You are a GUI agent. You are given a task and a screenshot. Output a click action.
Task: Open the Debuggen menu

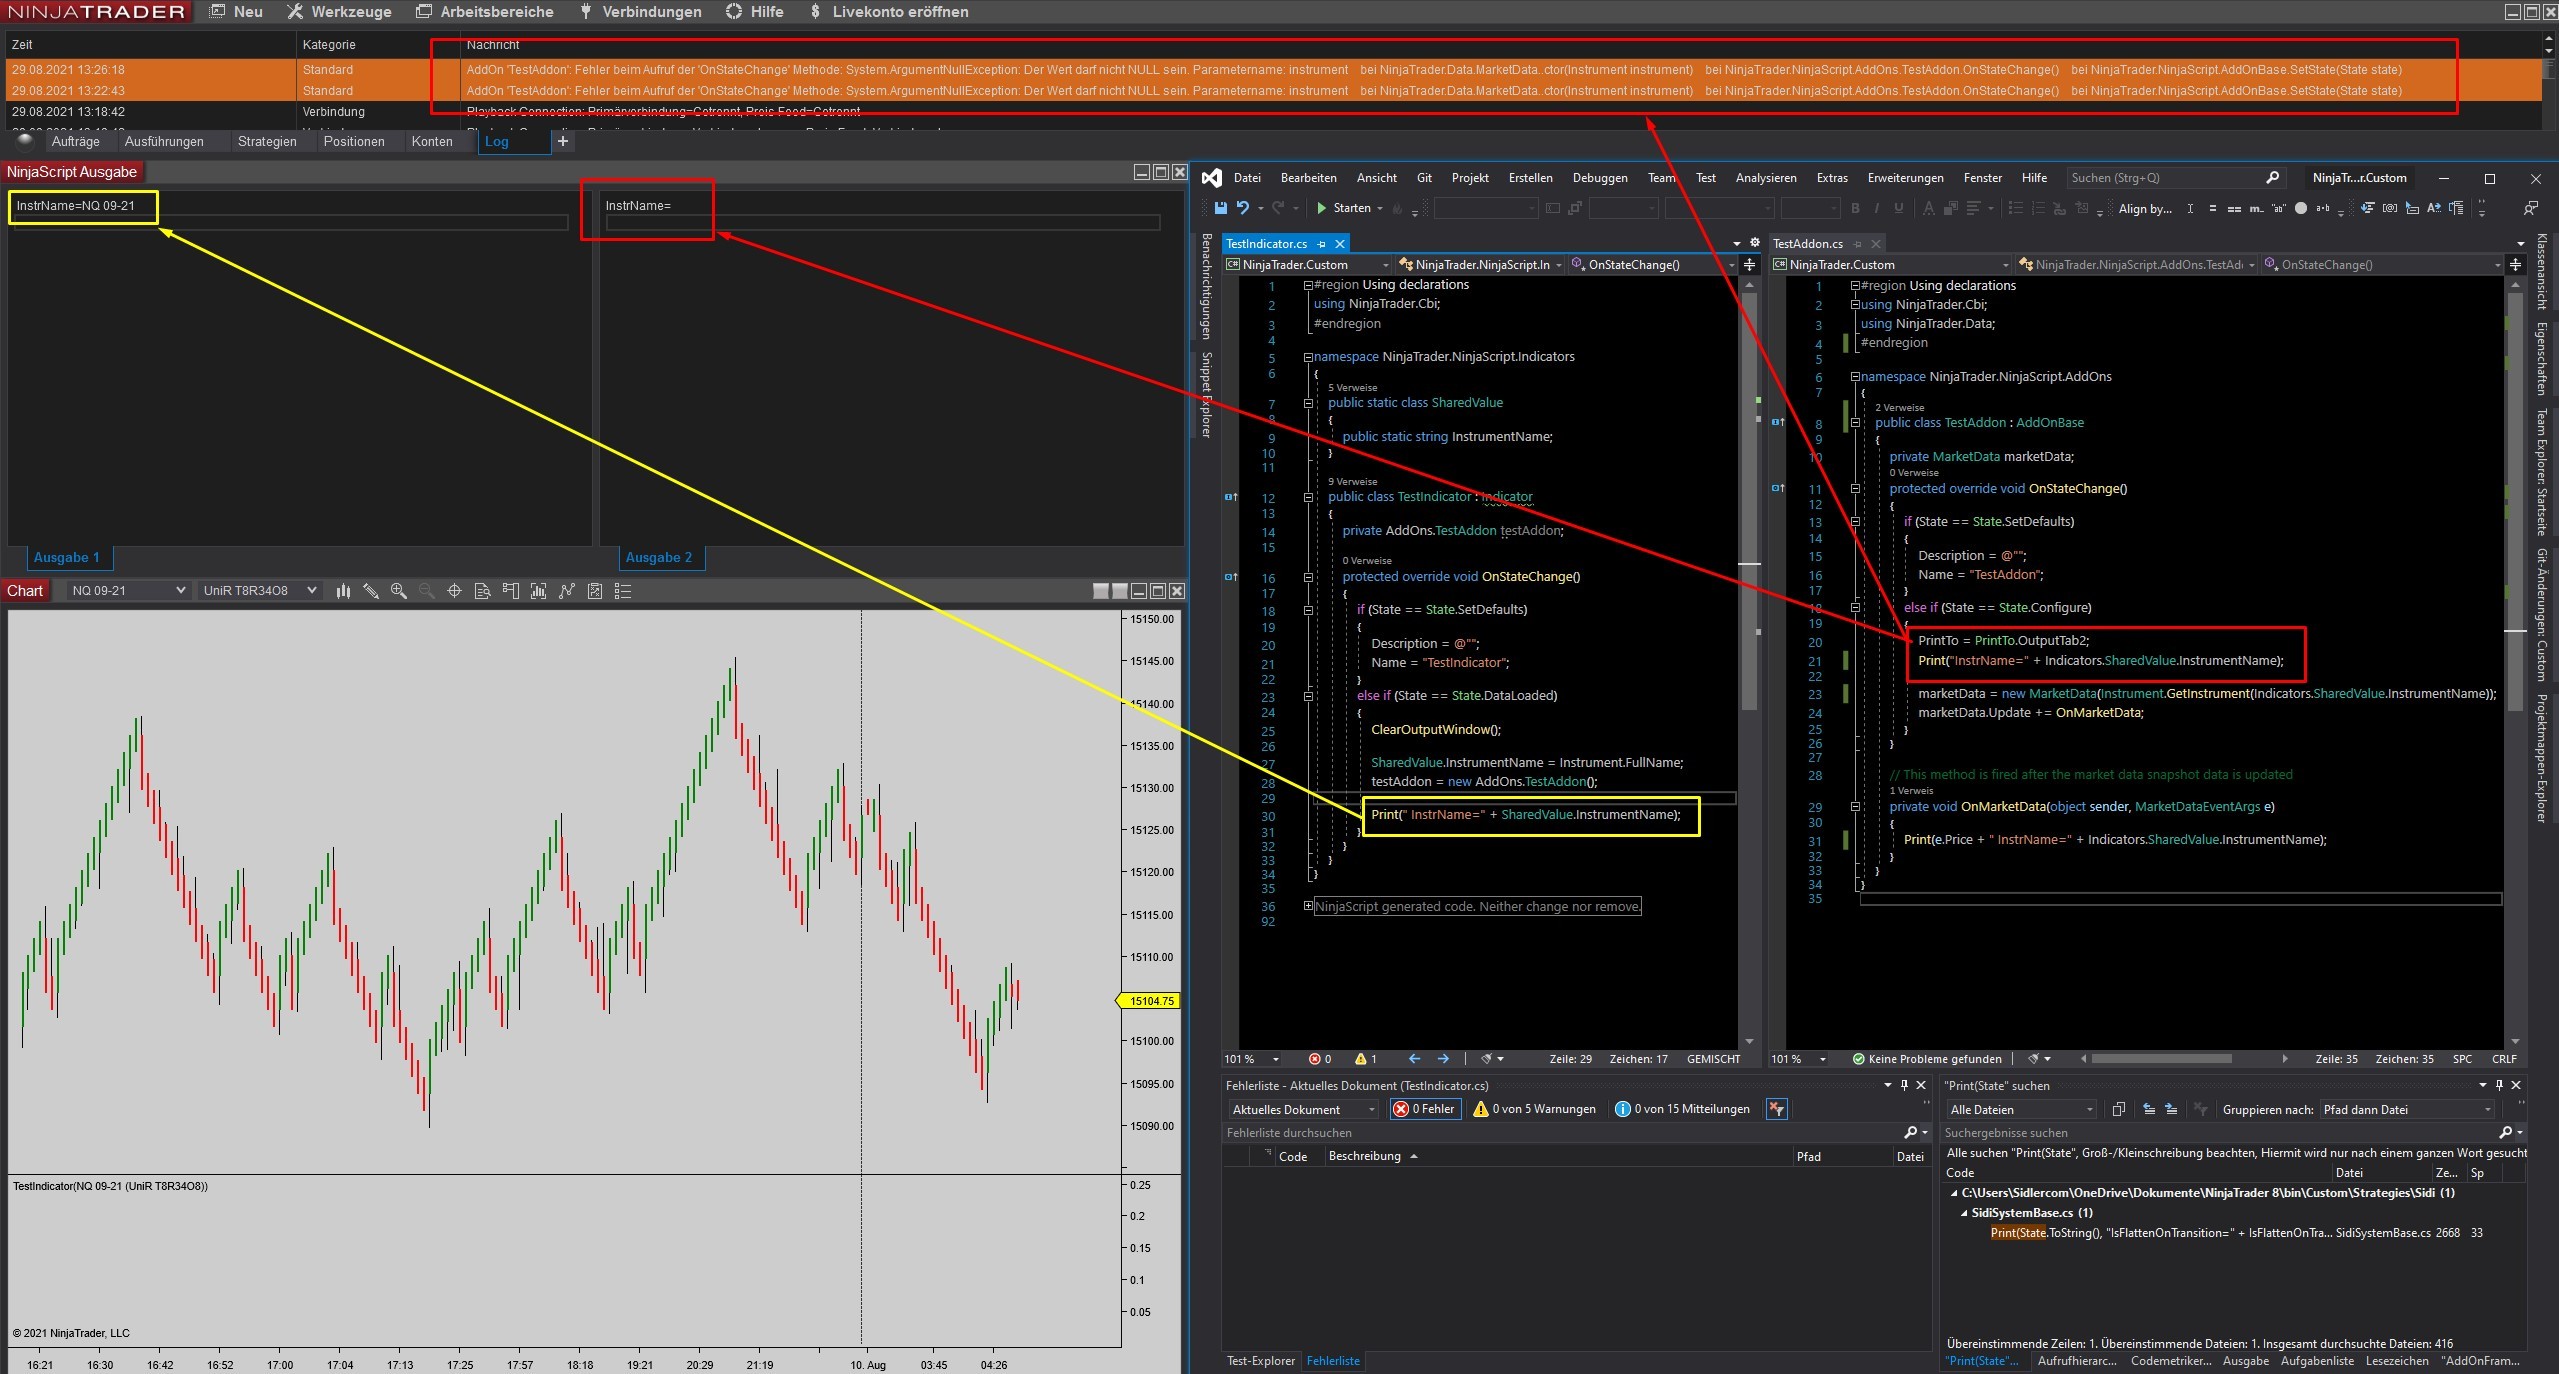pos(1599,178)
